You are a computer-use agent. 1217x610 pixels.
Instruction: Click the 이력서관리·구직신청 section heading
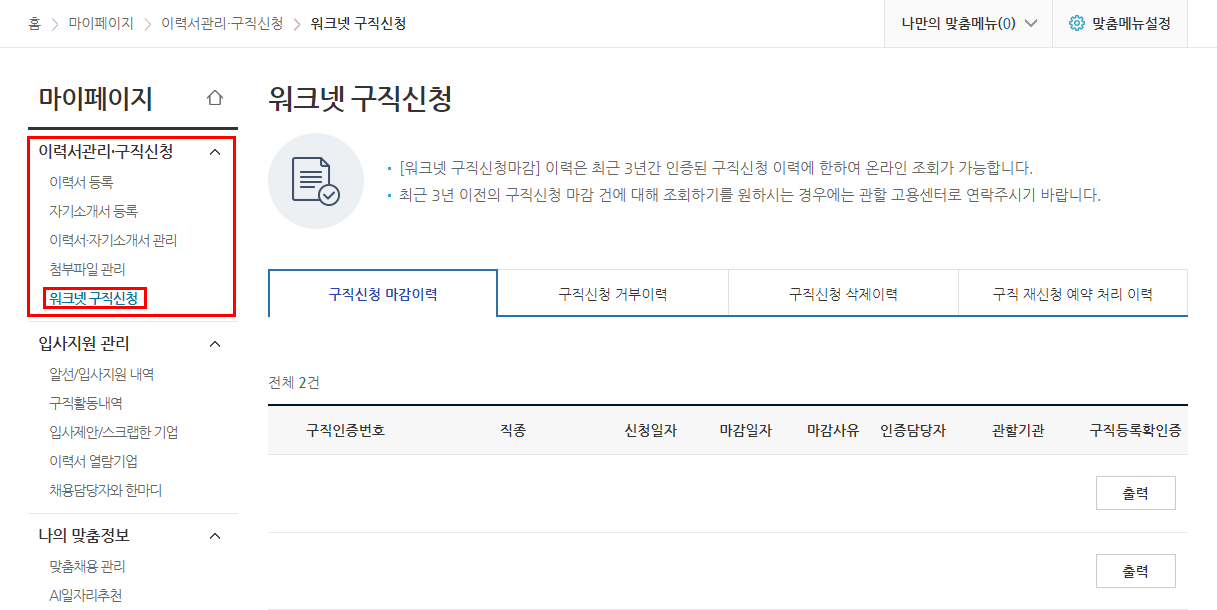point(106,151)
